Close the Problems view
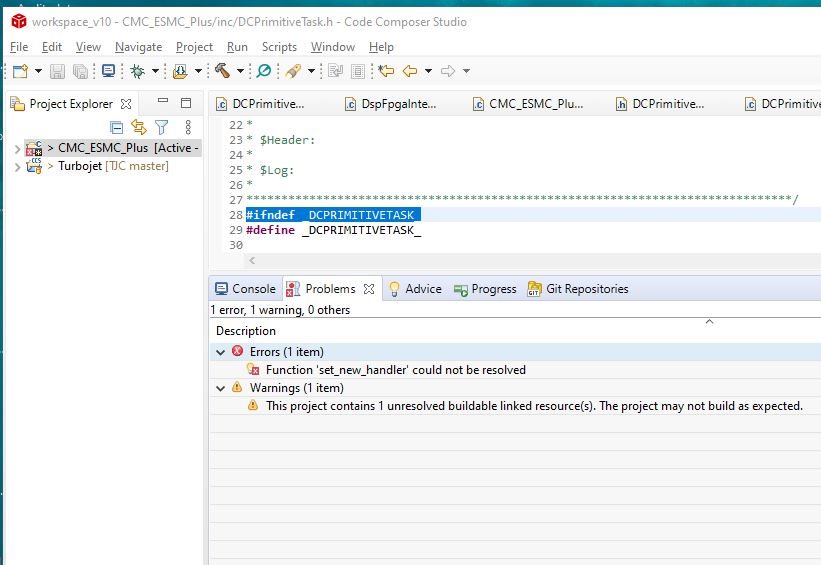 [369, 289]
